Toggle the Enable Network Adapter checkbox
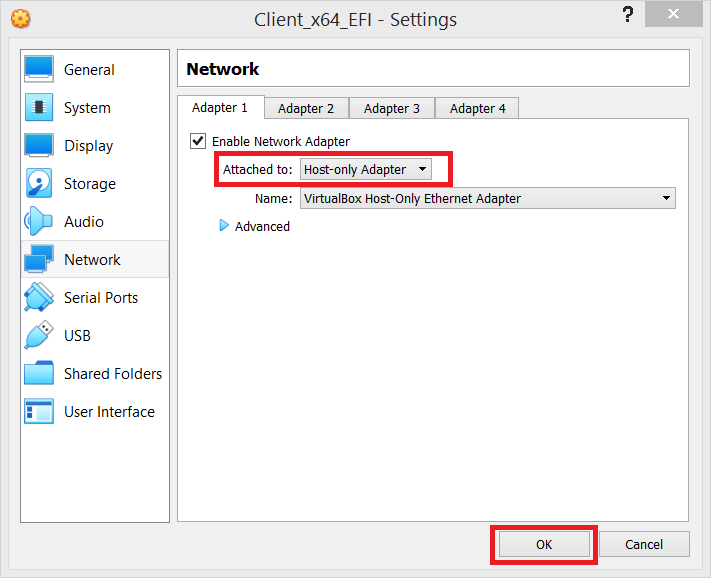 (198, 141)
